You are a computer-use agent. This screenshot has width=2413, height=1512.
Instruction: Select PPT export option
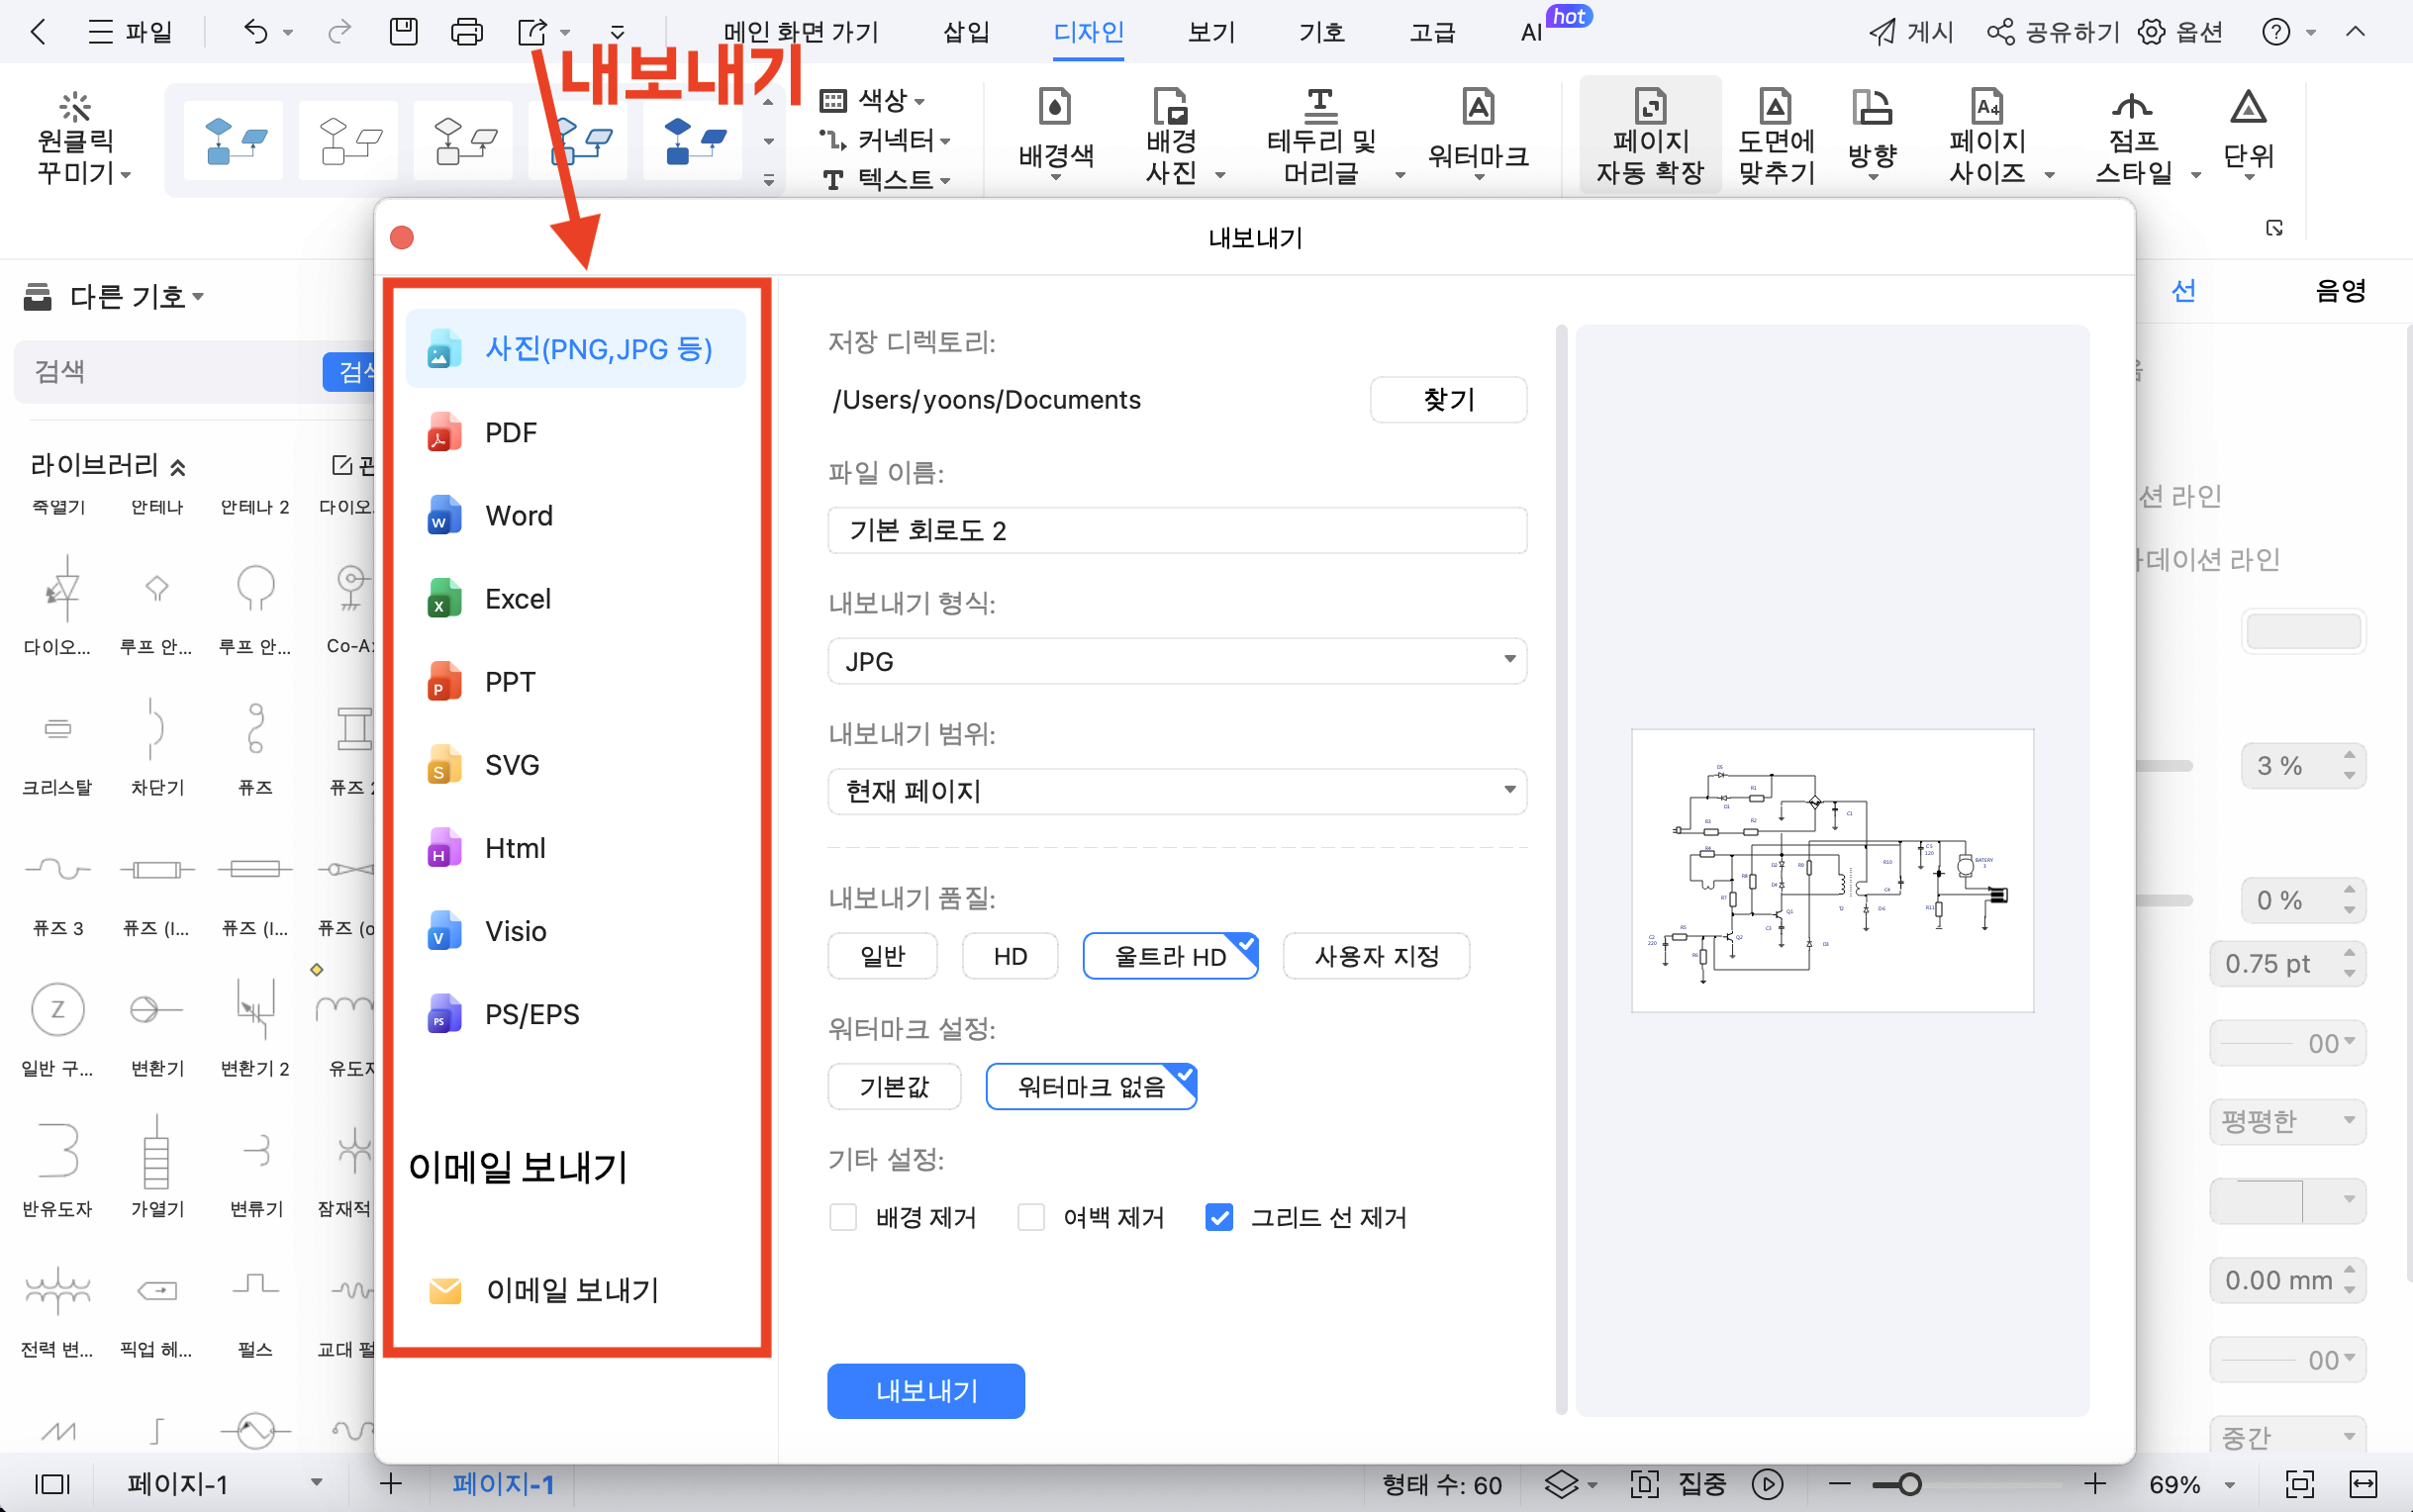click(509, 681)
